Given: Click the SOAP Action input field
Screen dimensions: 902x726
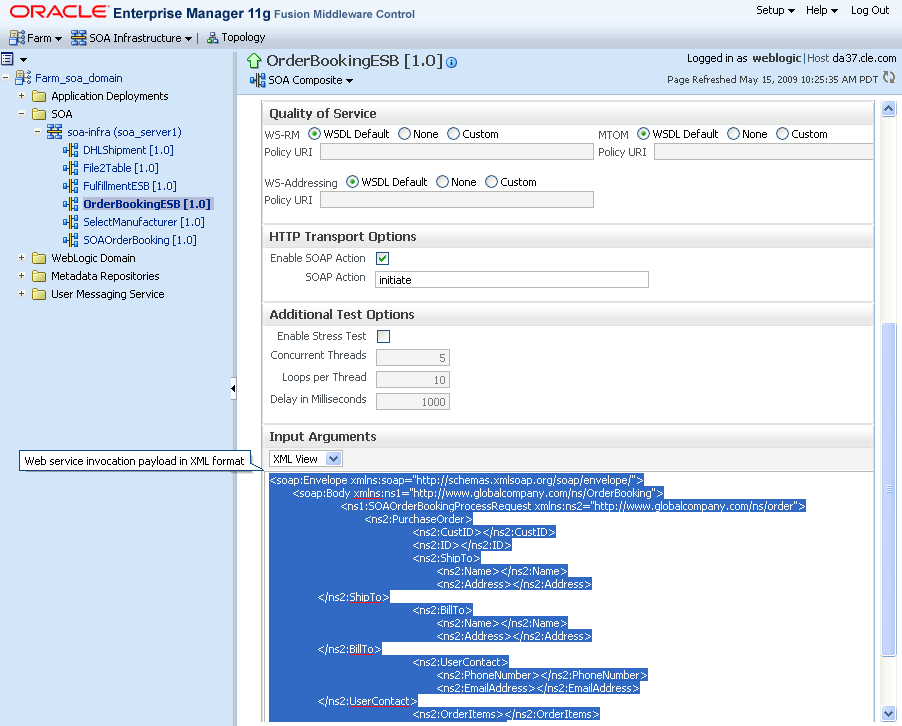Looking at the screenshot, I should click(511, 280).
